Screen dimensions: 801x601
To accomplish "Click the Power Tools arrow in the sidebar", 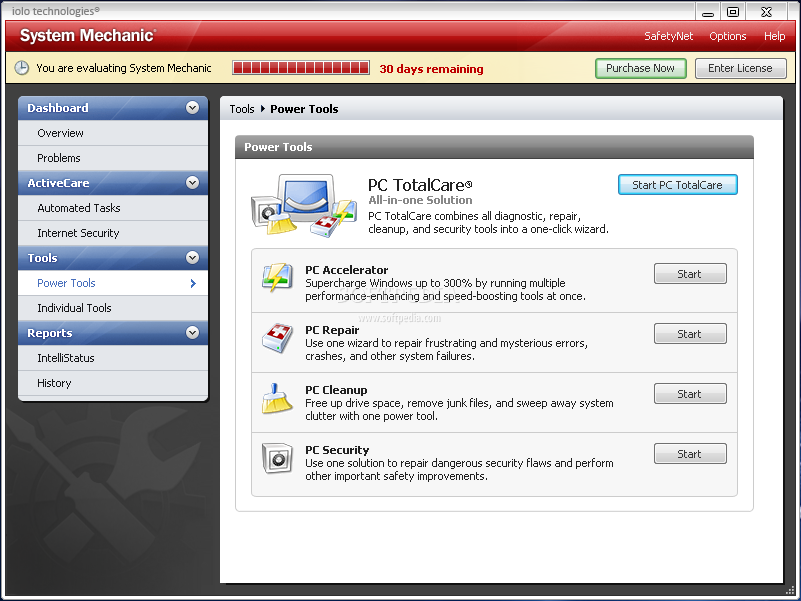I will pos(193,283).
